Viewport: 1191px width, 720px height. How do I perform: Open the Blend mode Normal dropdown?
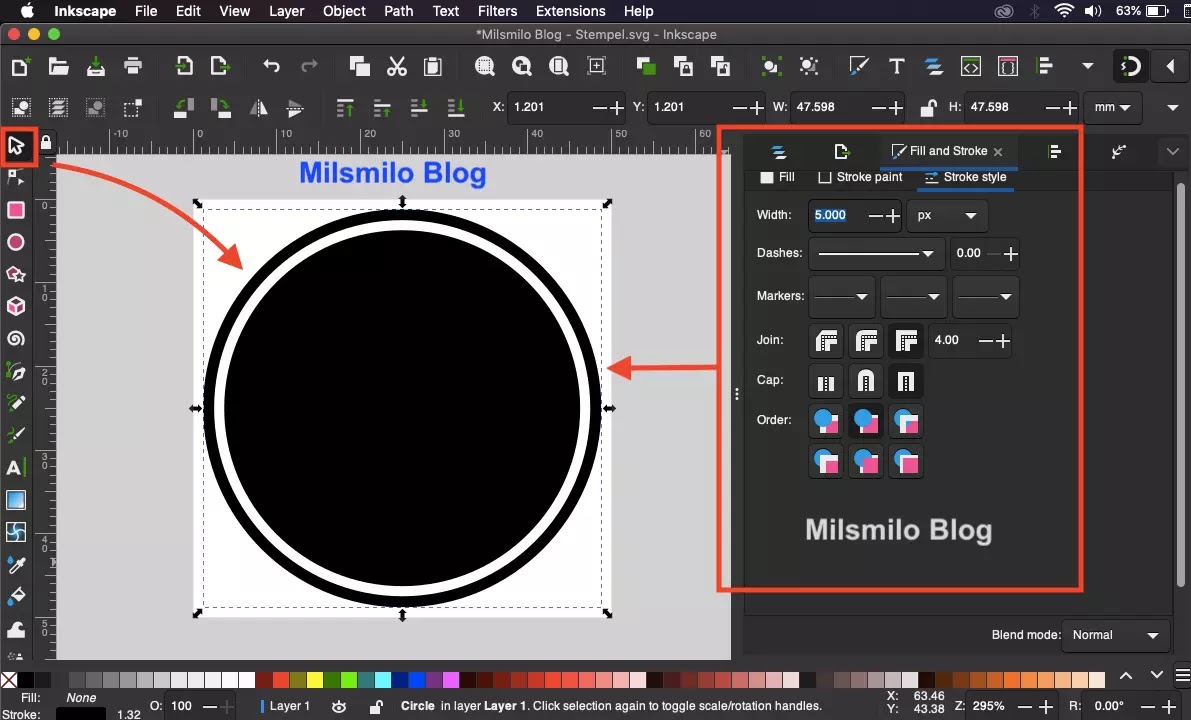[x=1117, y=635]
